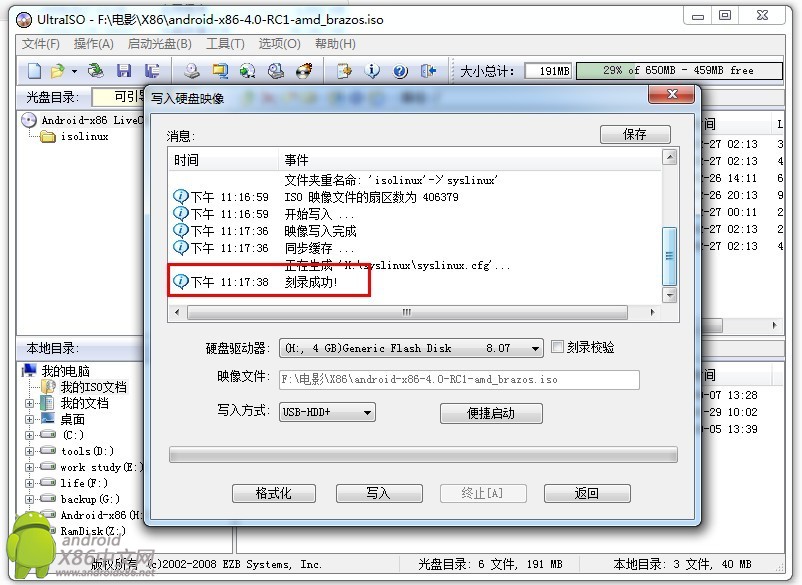
Task: Select the life(F:) drive
Action: coord(84,483)
